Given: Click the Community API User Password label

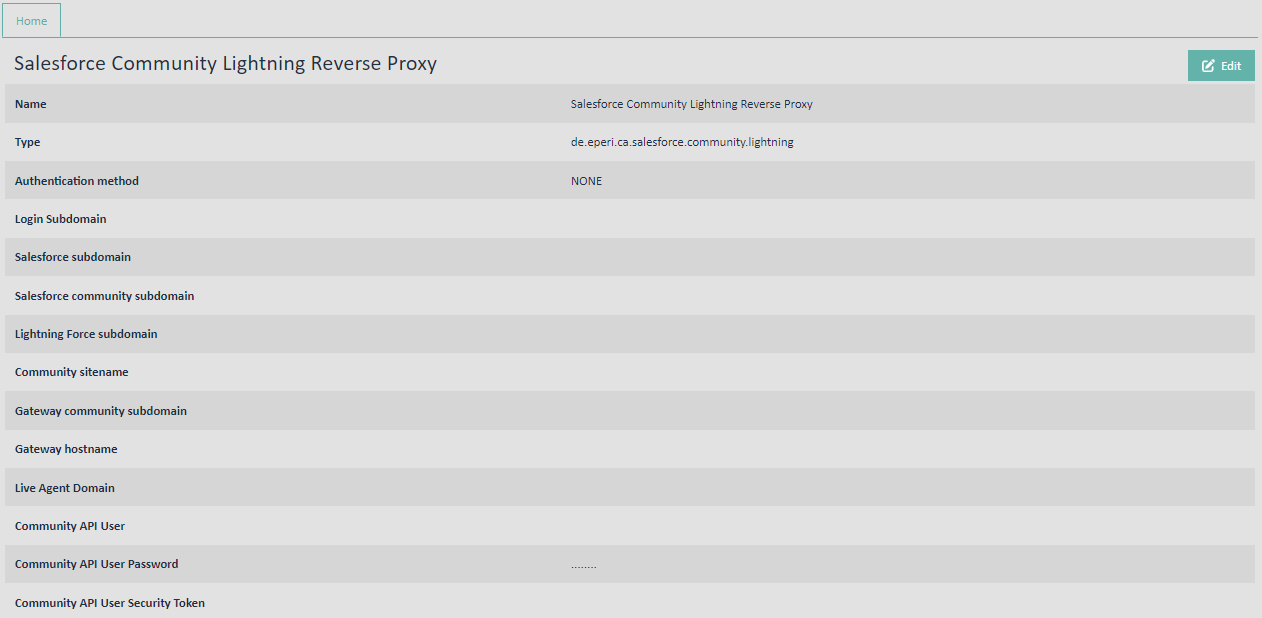Looking at the screenshot, I should pos(97,564).
